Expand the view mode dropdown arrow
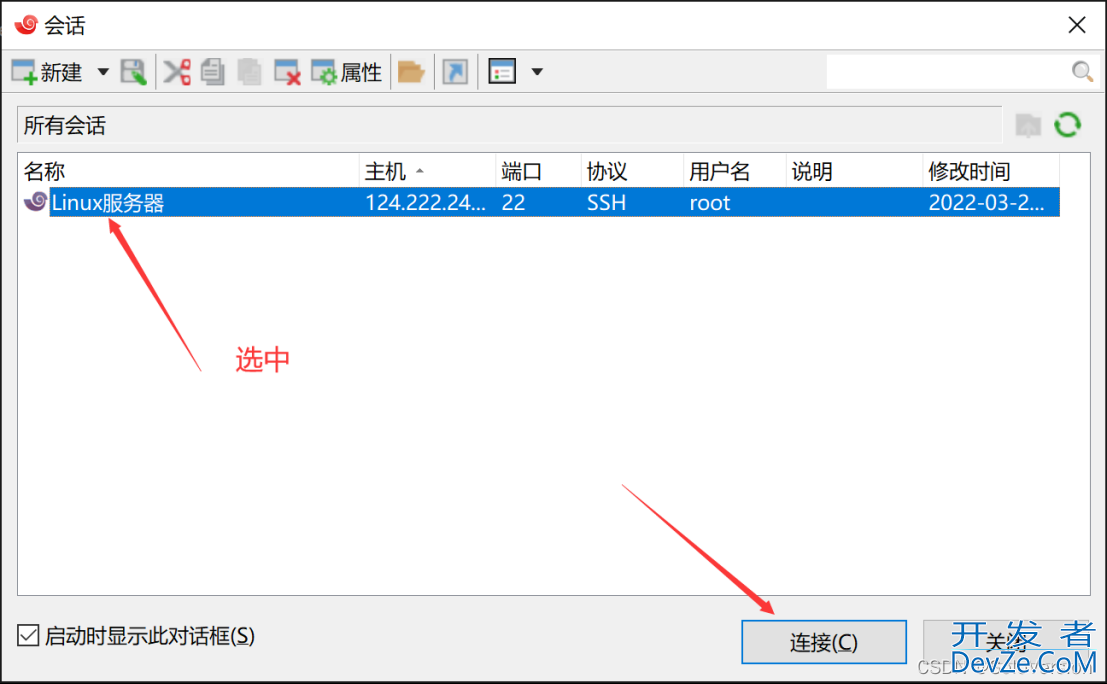 point(537,72)
